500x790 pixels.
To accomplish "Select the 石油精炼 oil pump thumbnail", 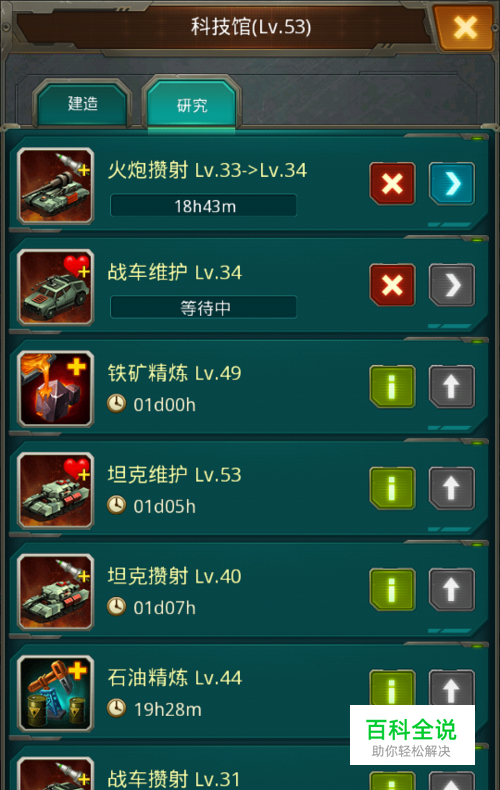I will [x=55, y=693].
